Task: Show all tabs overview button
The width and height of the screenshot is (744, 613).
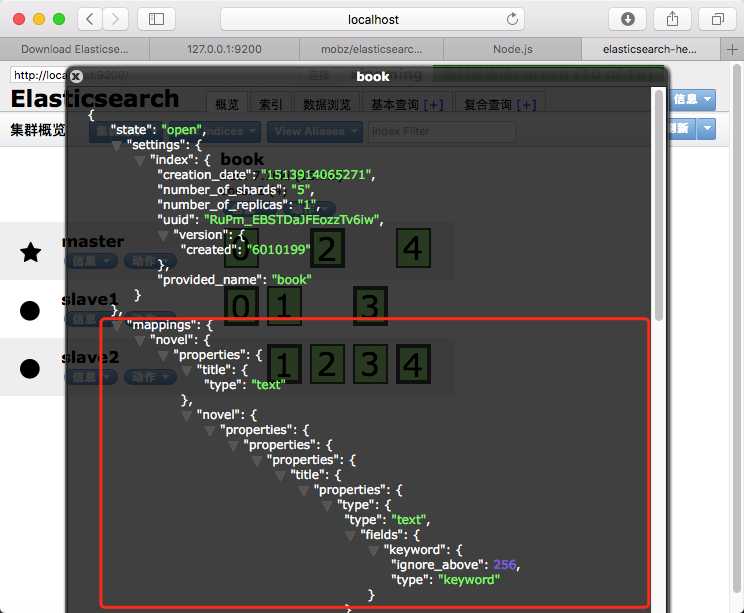Action: [x=717, y=19]
